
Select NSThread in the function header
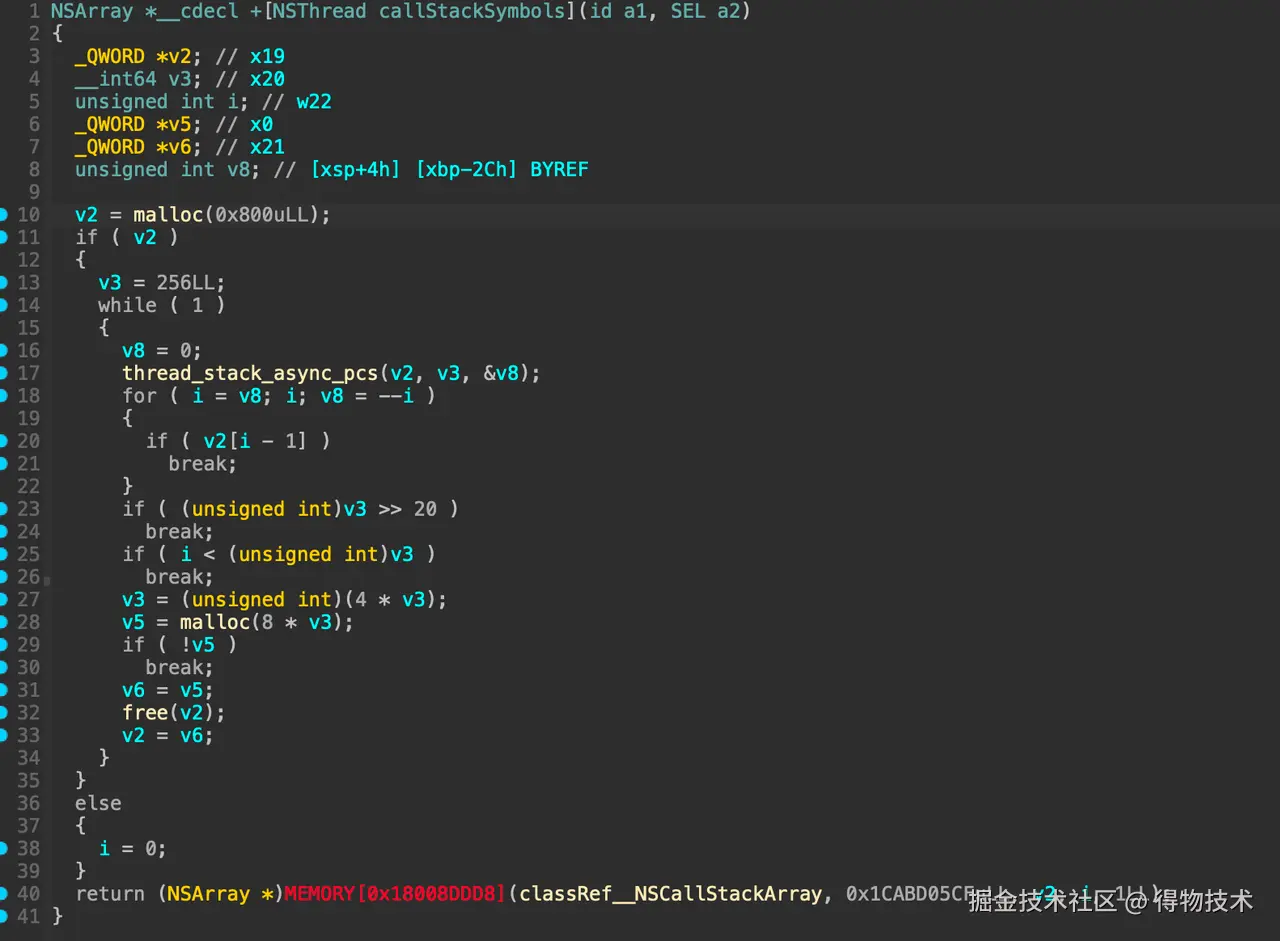tap(320, 12)
